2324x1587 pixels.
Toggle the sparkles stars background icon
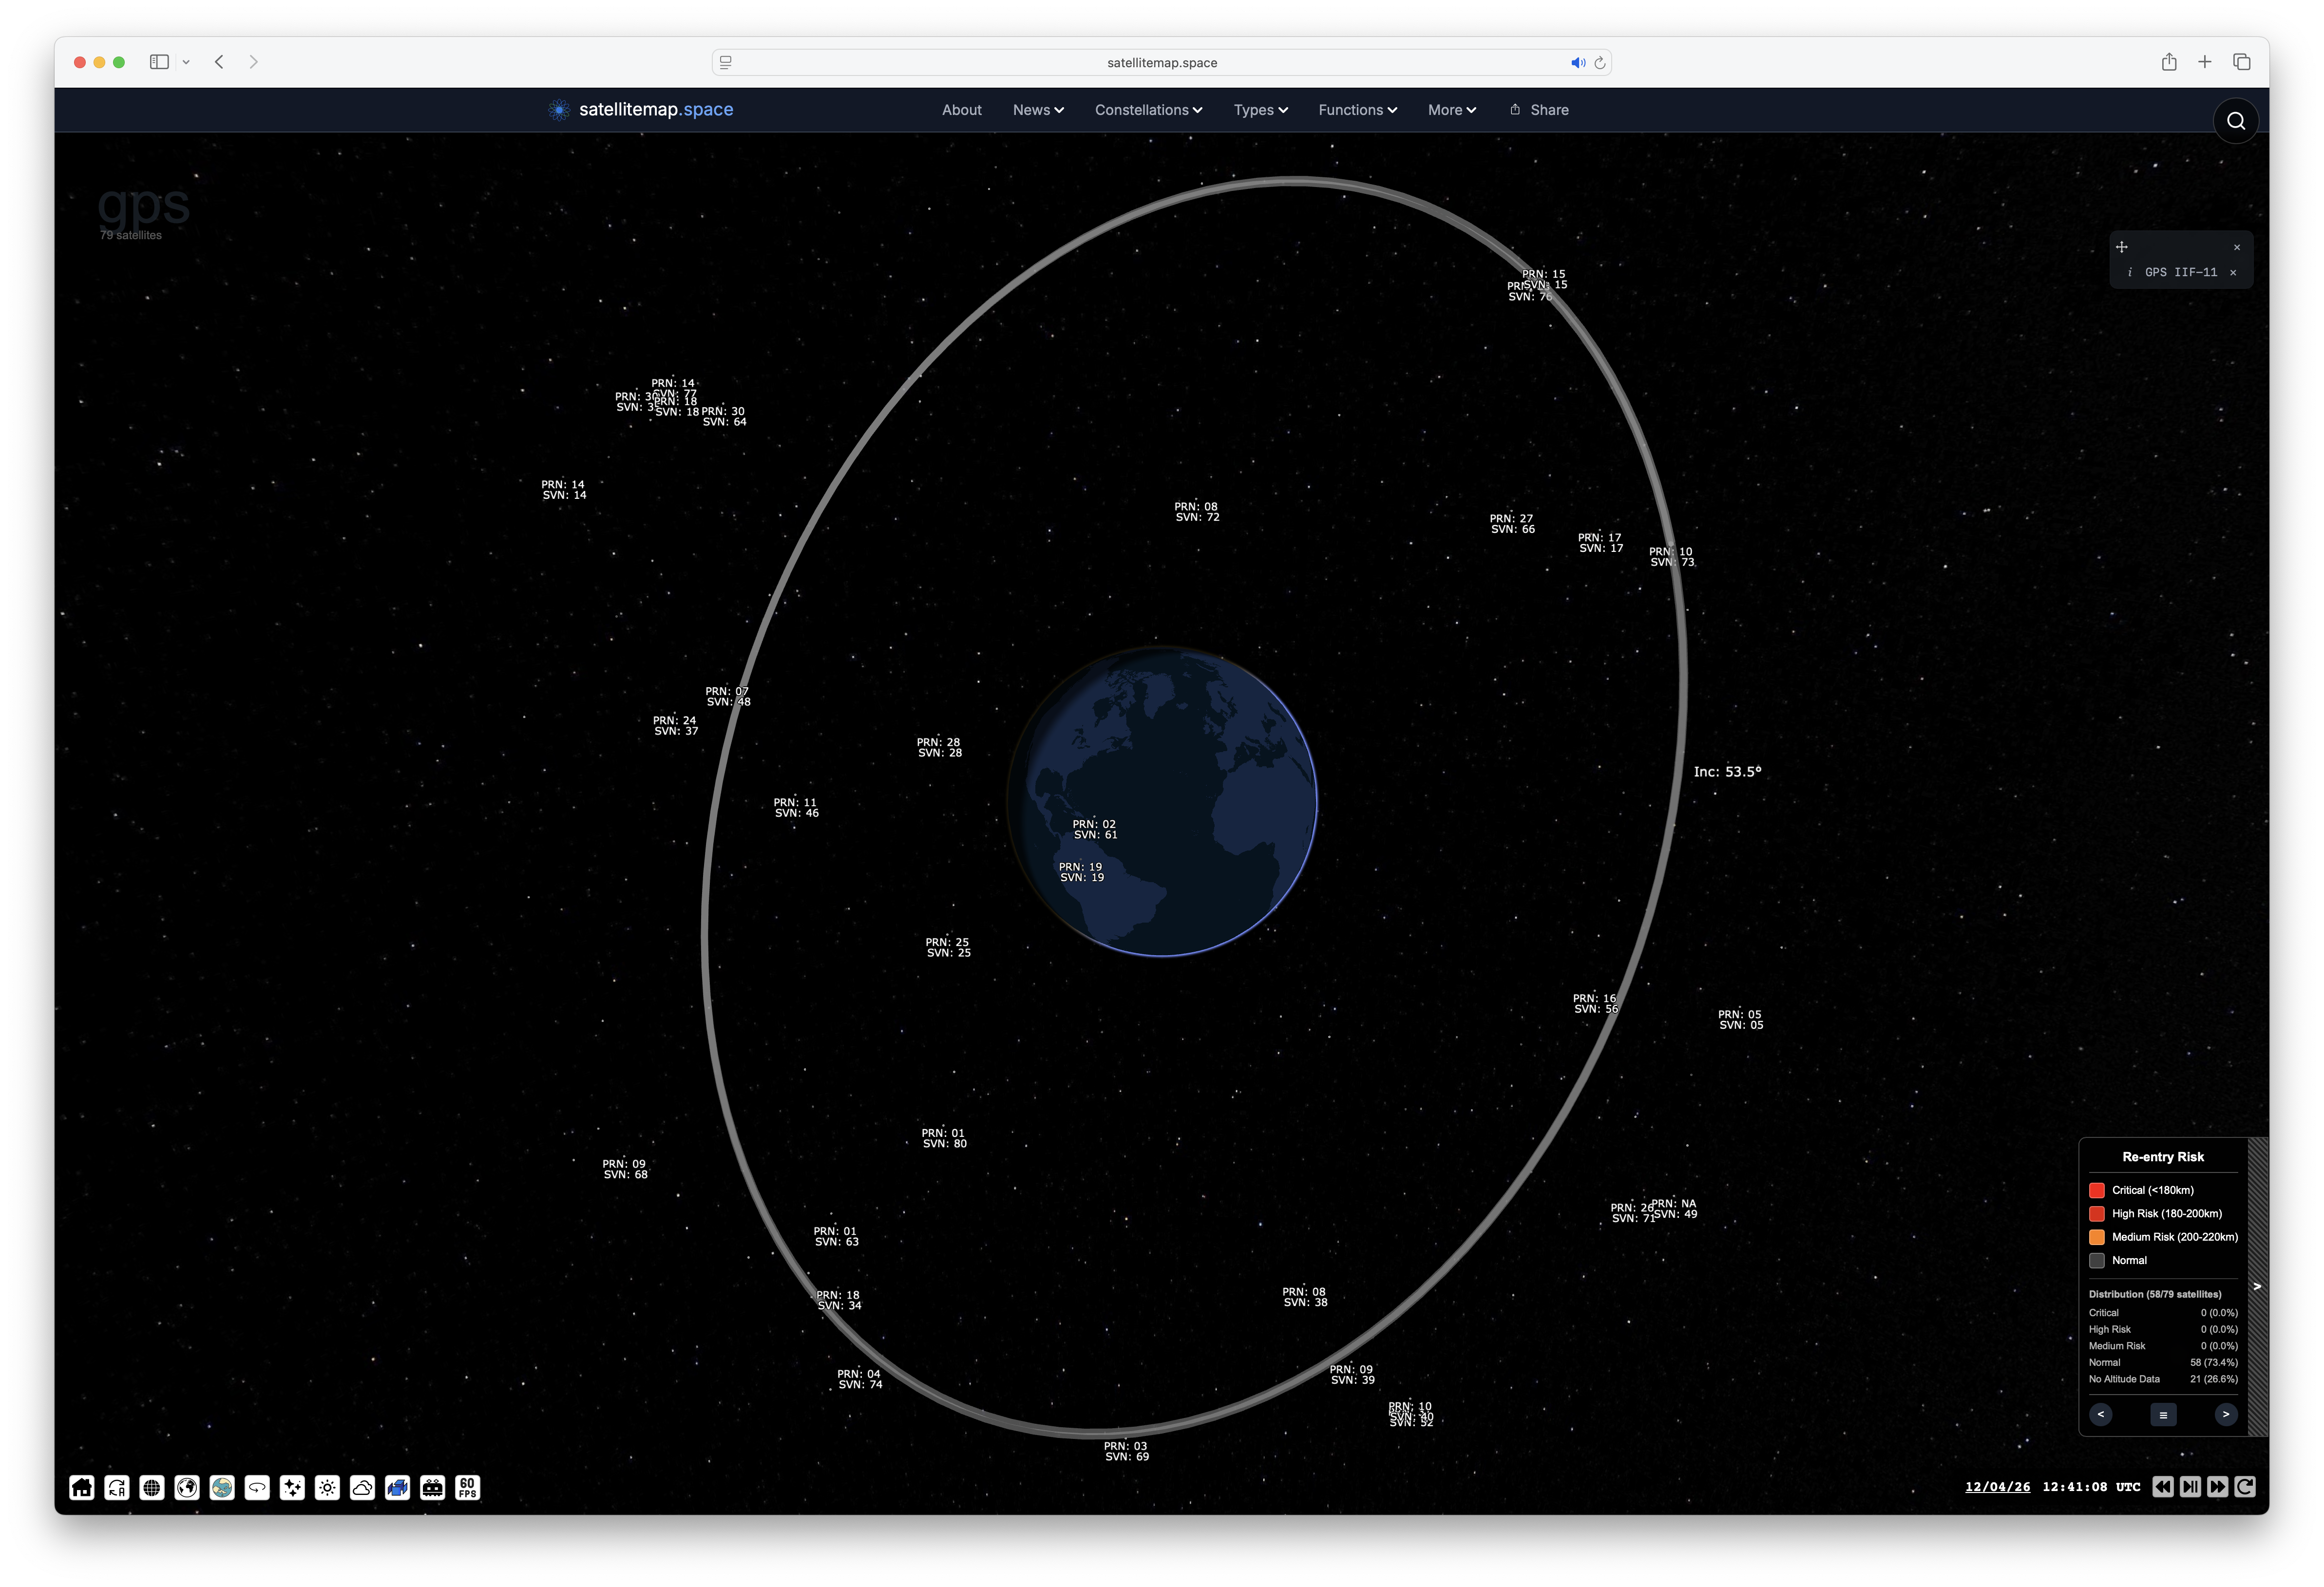click(292, 1488)
